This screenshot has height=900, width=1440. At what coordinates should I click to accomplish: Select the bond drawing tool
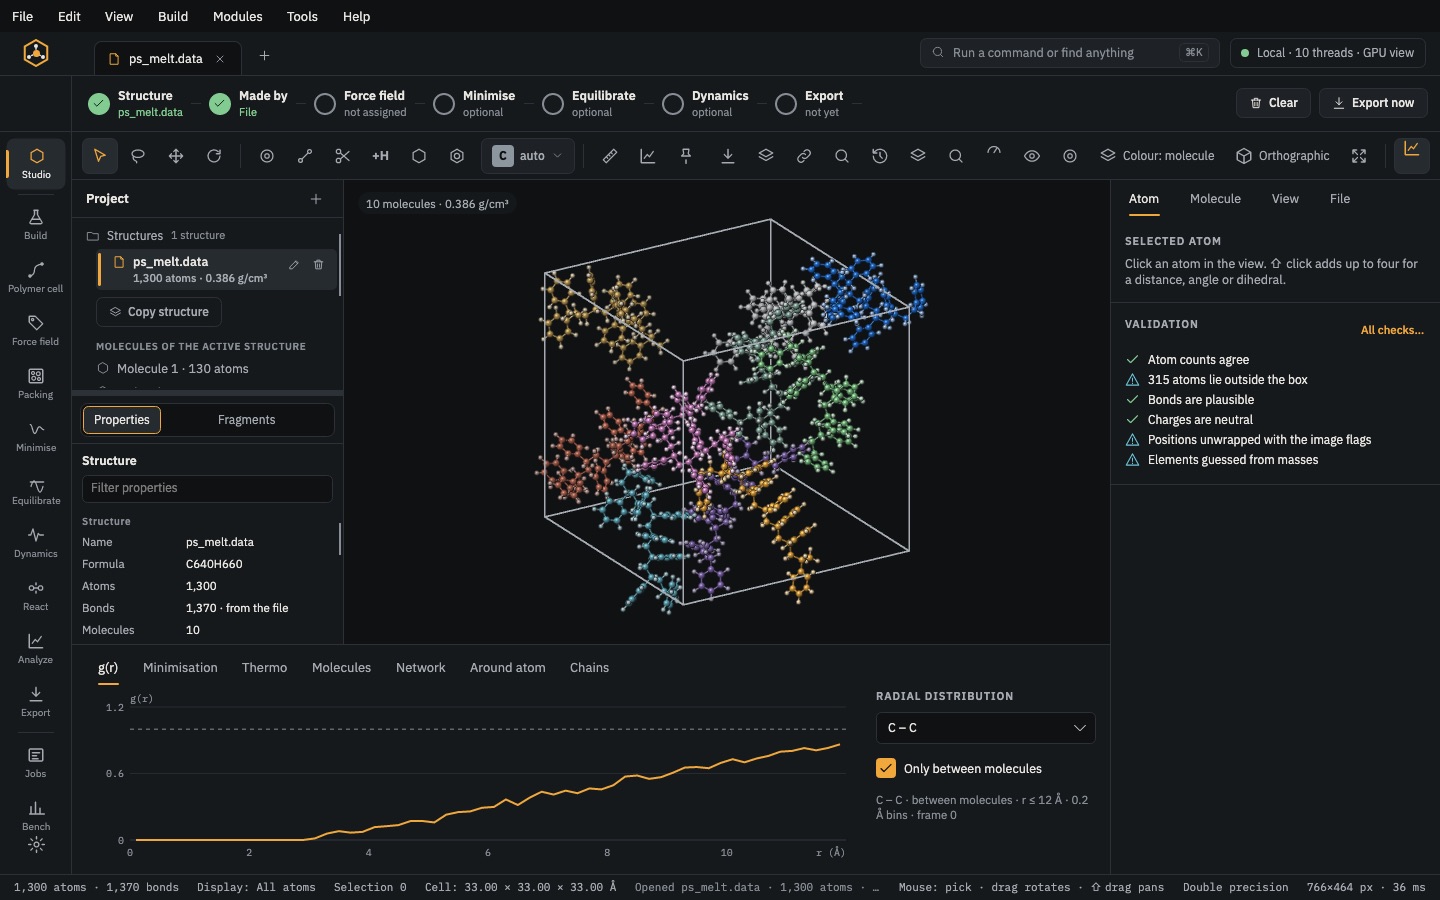305,156
